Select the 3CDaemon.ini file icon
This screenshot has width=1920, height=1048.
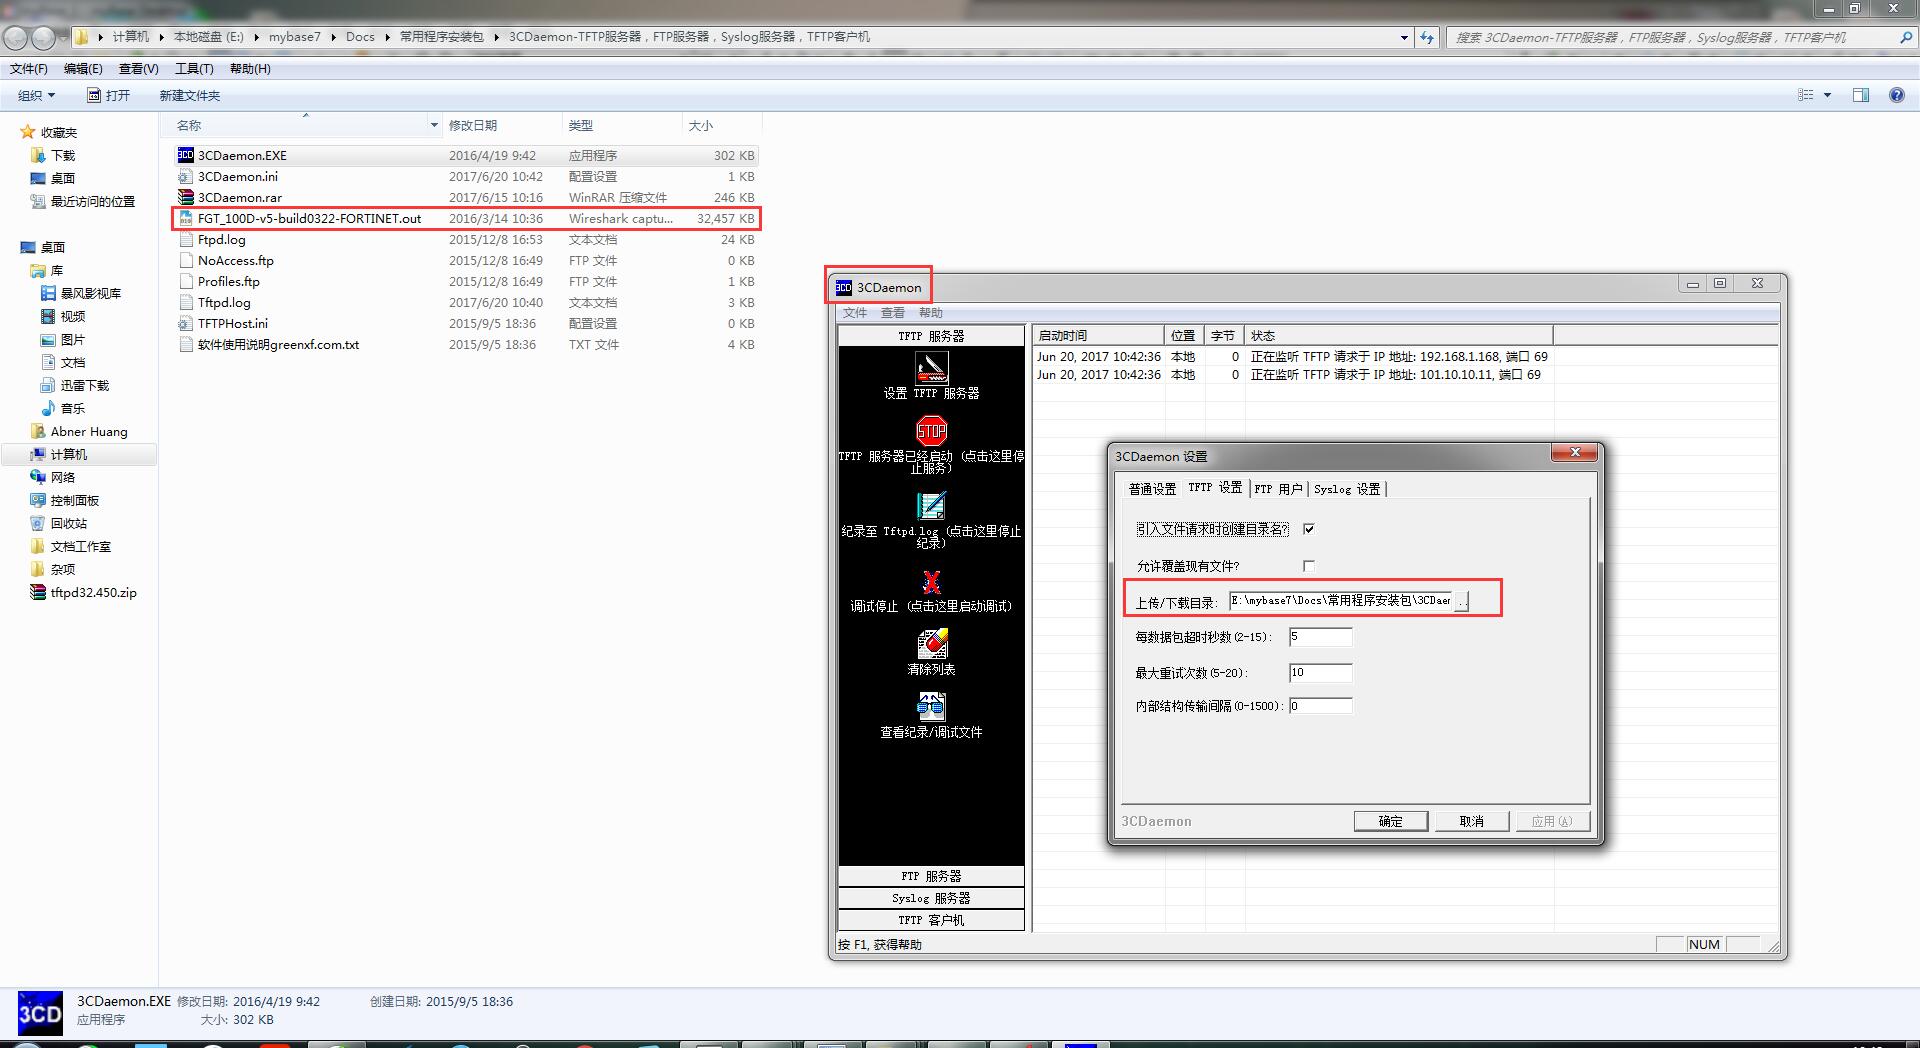click(185, 176)
